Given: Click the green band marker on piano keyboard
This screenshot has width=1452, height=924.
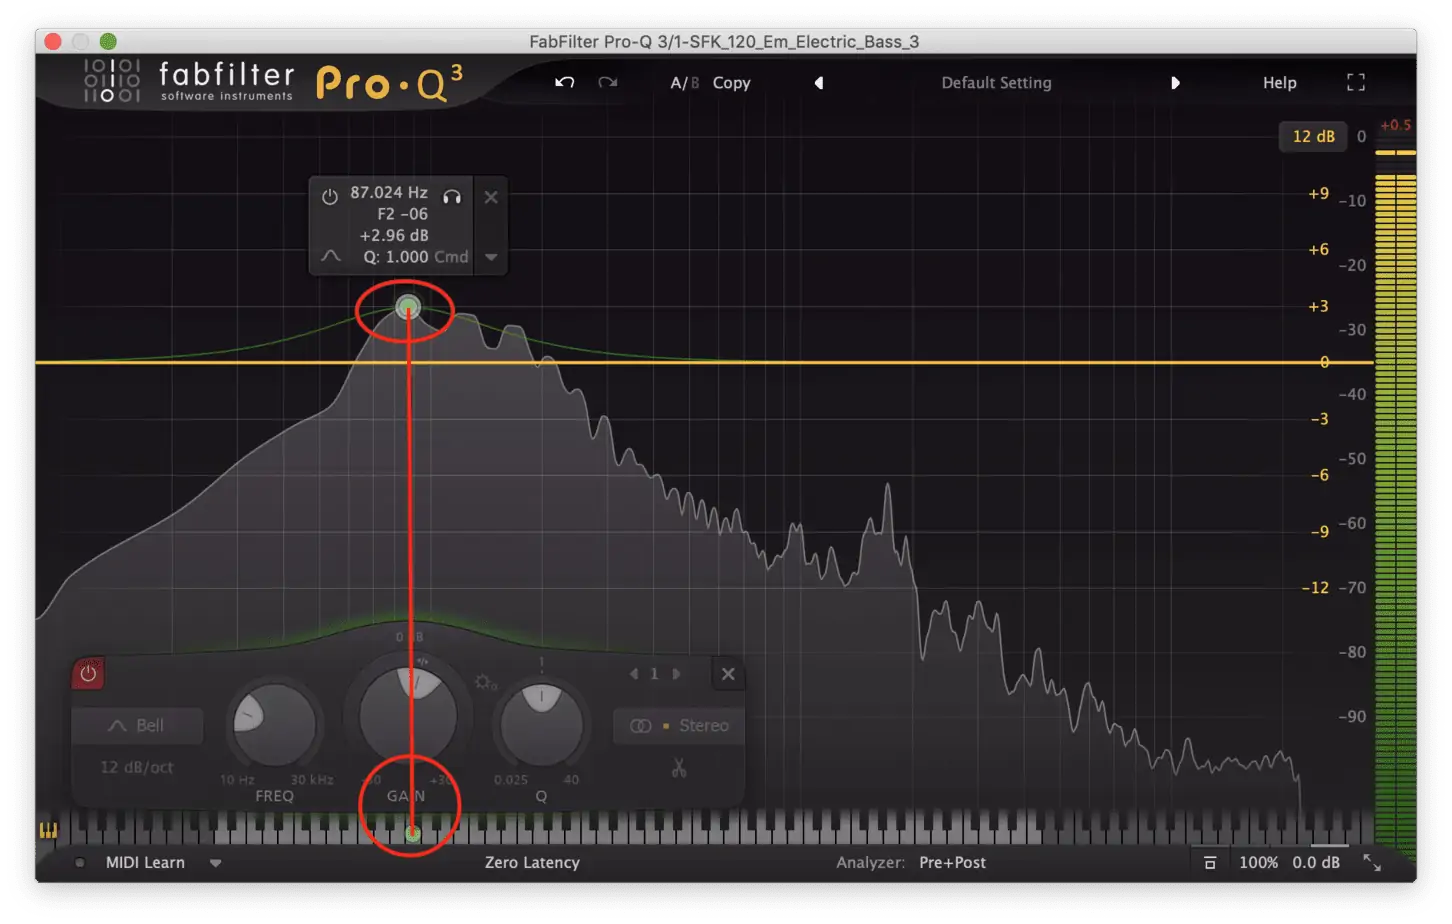Looking at the screenshot, I should click(412, 834).
